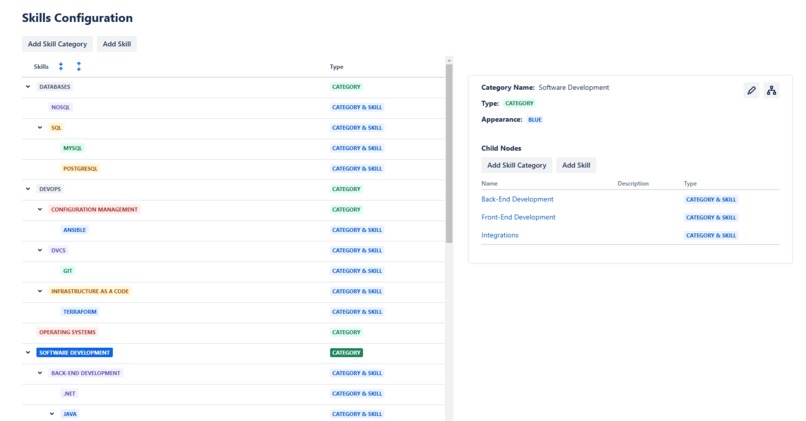
Task: Click the CATEGORY type badge in details panel
Action: click(x=519, y=103)
